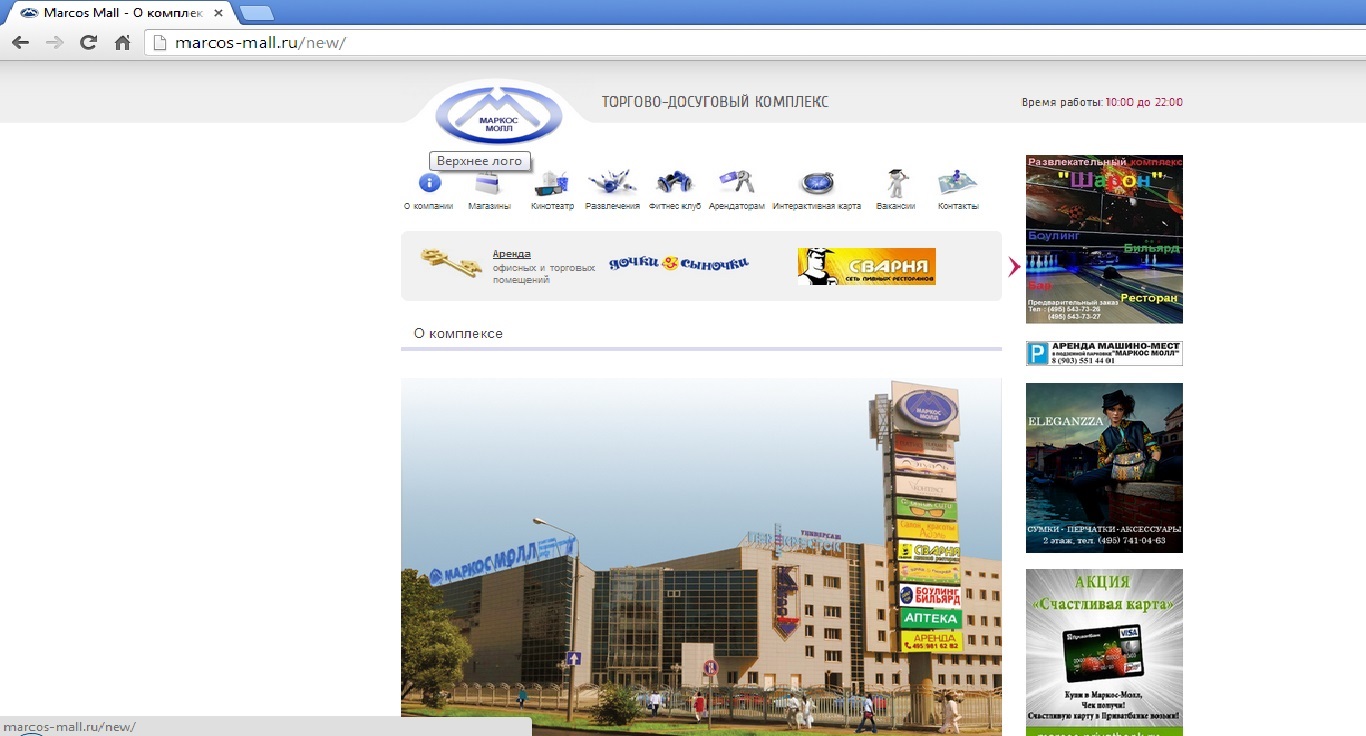This screenshot has height=736, width=1366.
Task: Click the Маркос Молл building photo
Action: coord(701,557)
